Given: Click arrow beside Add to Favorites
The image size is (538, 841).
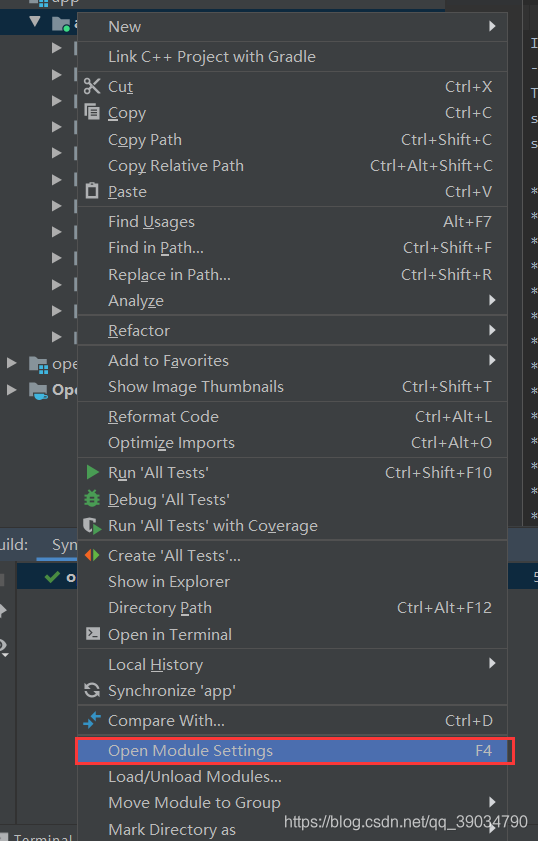Looking at the screenshot, I should 492,360.
